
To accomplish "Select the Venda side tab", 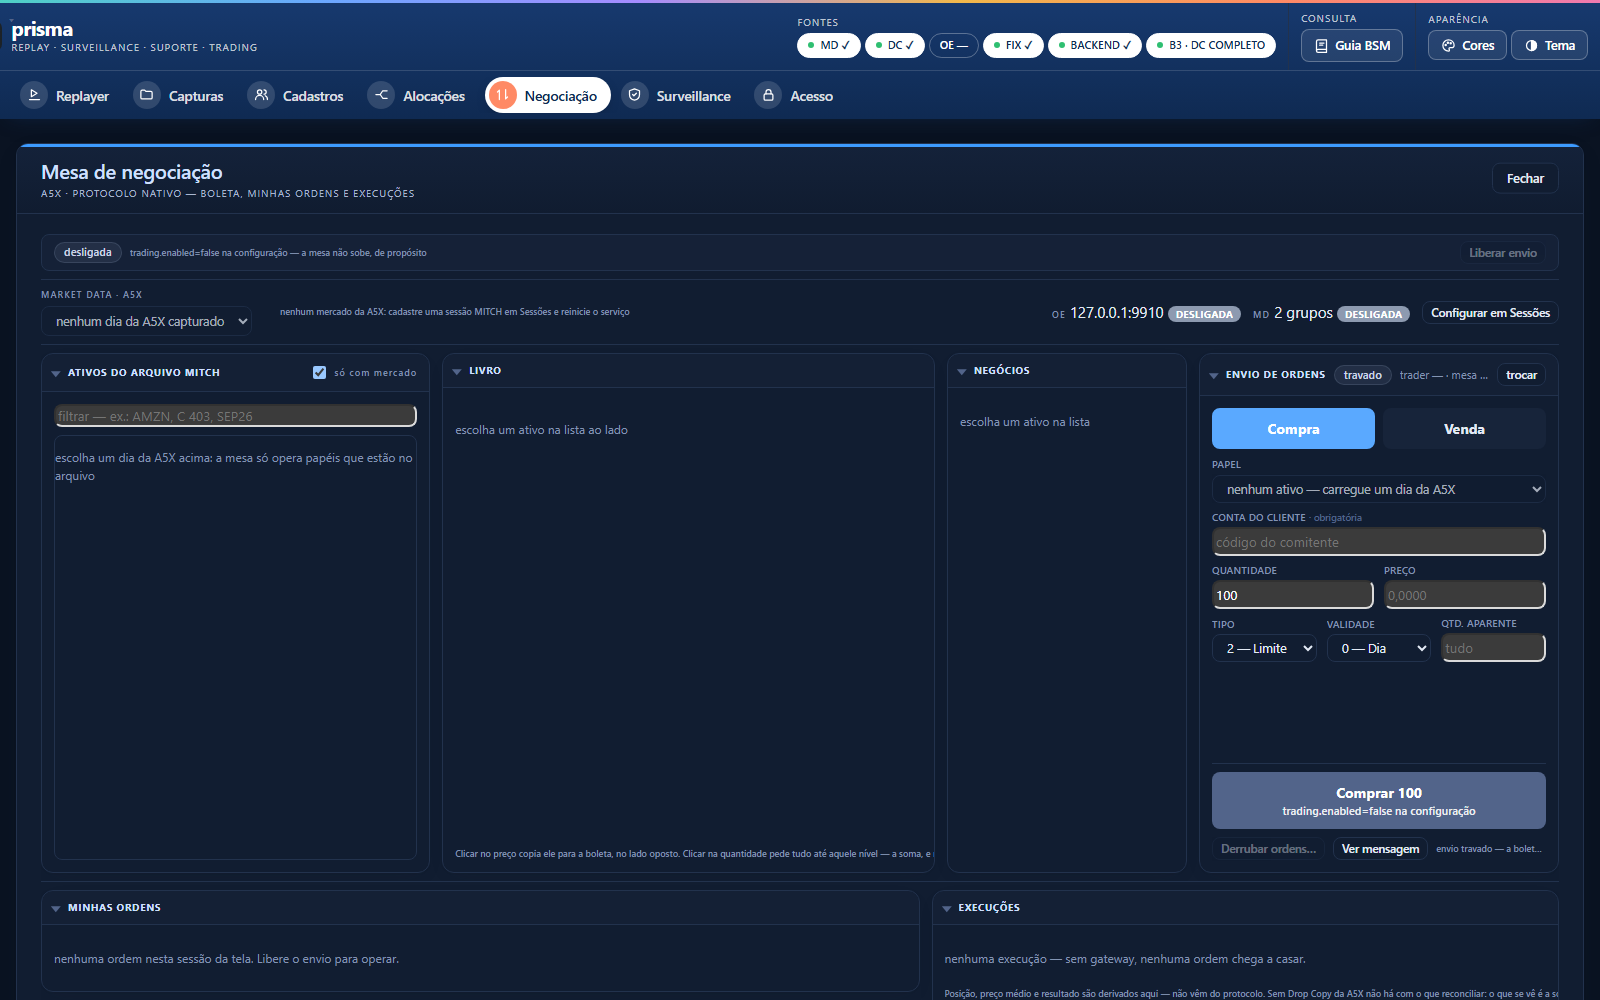I will click(1464, 428).
